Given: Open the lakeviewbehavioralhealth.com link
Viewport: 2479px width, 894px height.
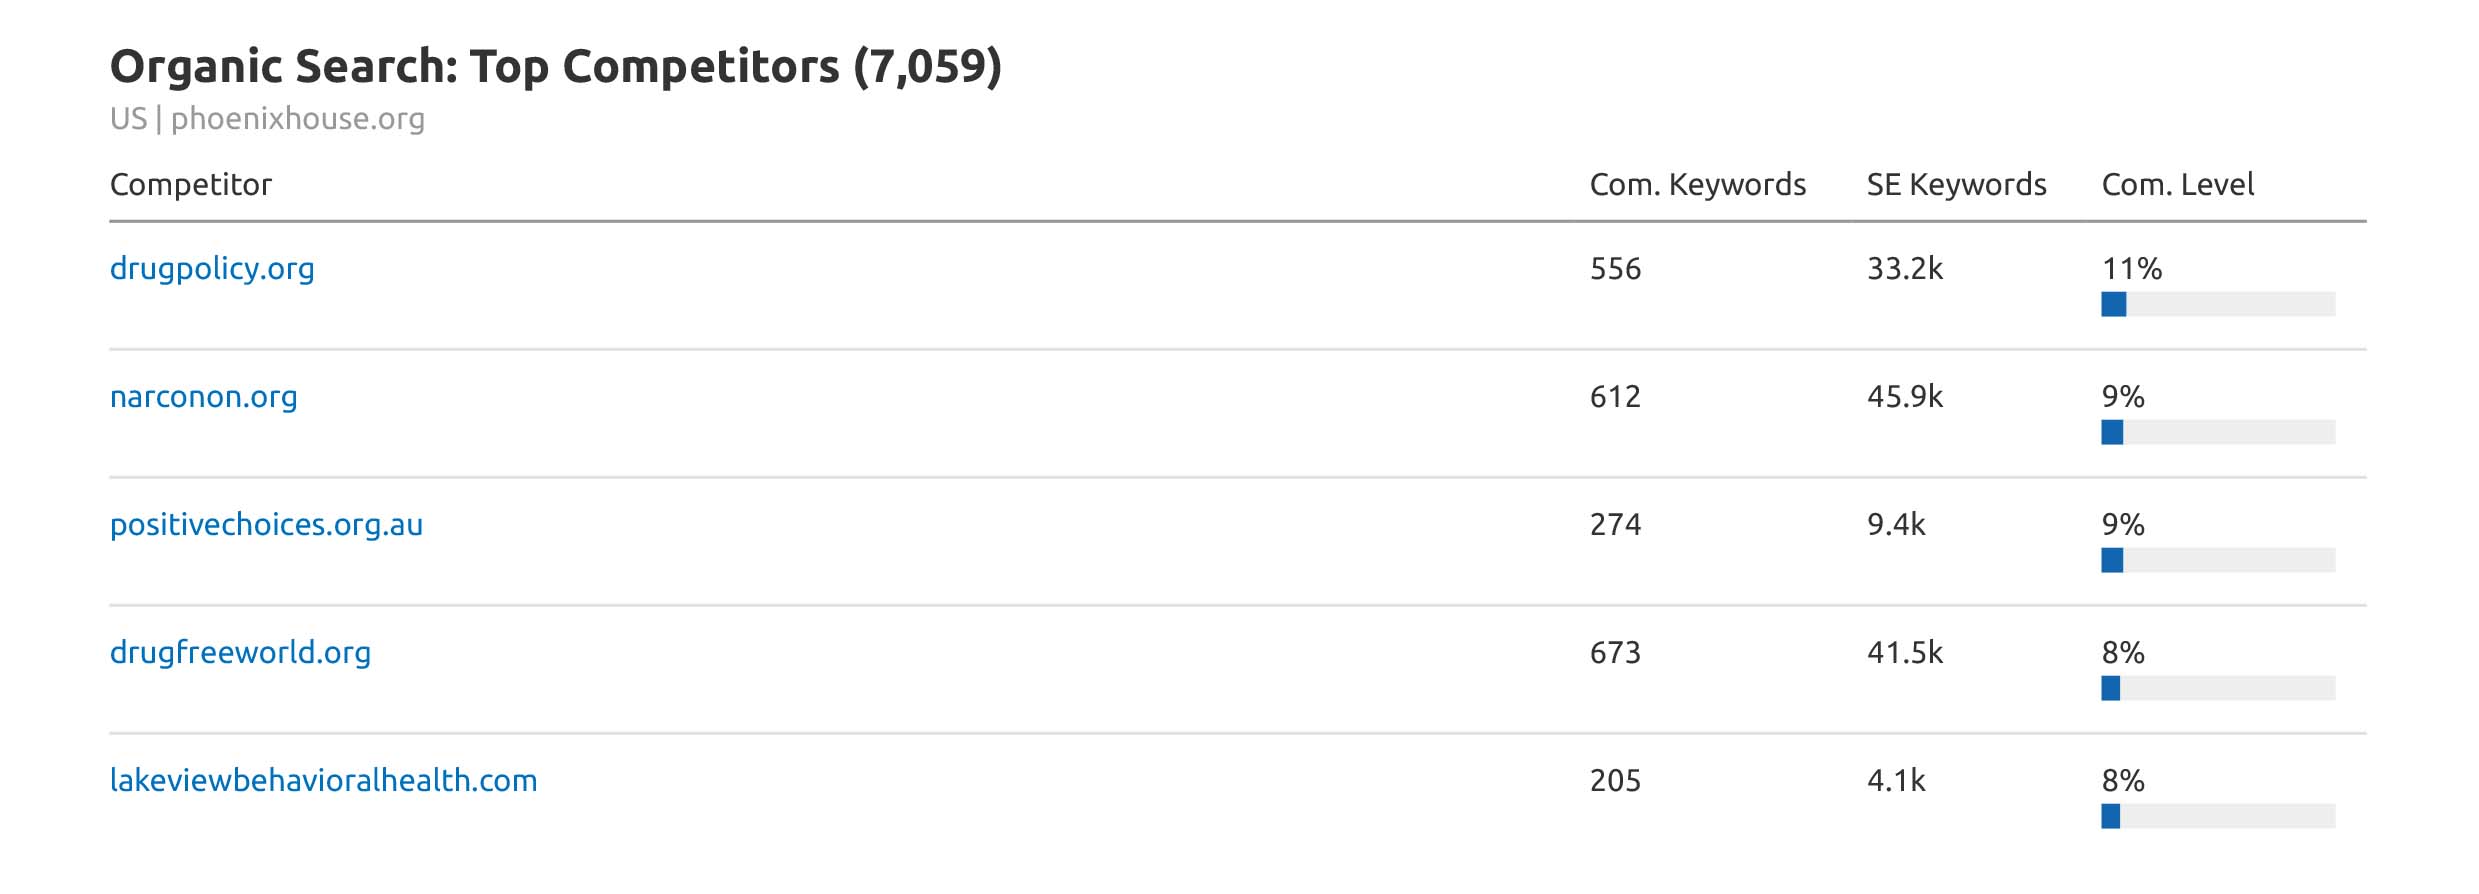Looking at the screenshot, I should (x=323, y=781).
